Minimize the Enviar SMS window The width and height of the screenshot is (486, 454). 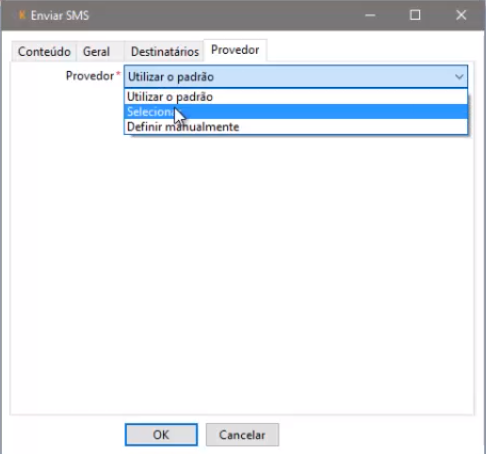click(370, 15)
